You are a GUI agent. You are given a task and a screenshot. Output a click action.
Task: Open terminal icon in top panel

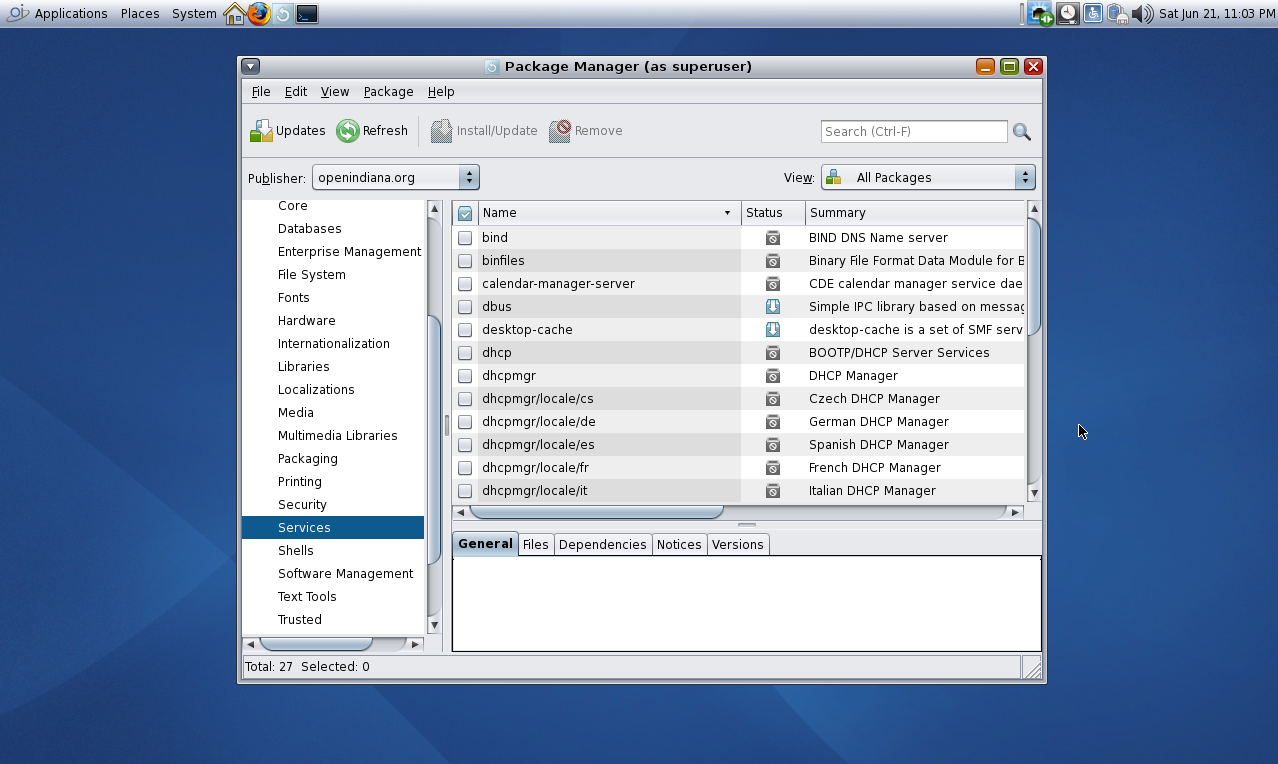[x=307, y=14]
